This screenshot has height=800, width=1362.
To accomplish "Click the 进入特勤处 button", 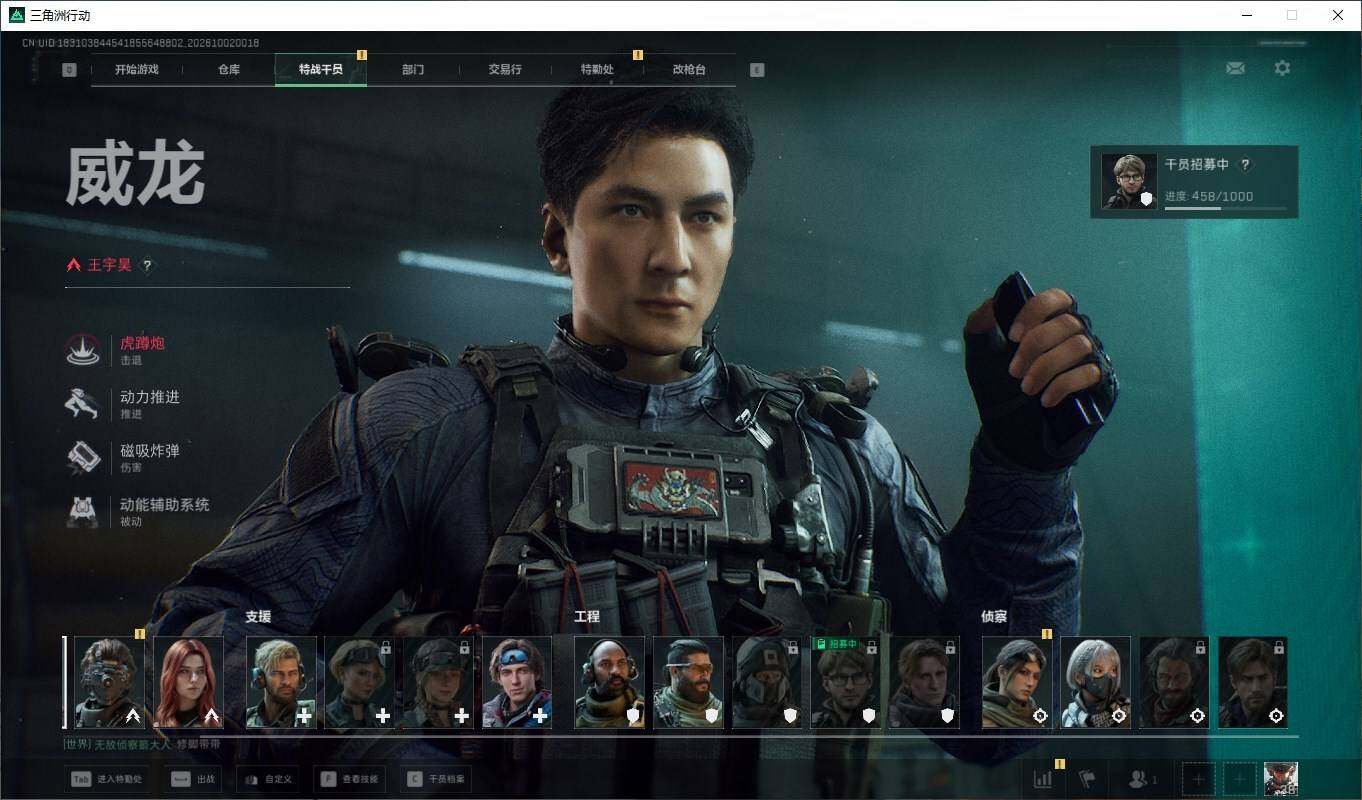I will (x=108, y=779).
